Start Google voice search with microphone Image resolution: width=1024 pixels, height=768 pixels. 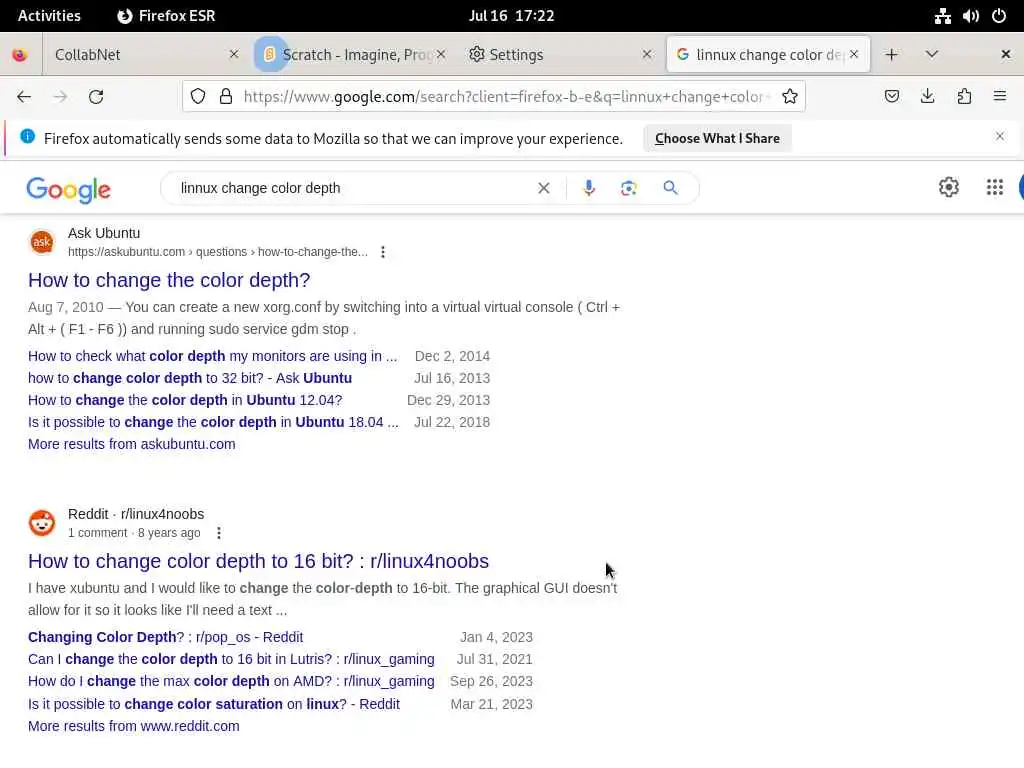click(x=588, y=188)
